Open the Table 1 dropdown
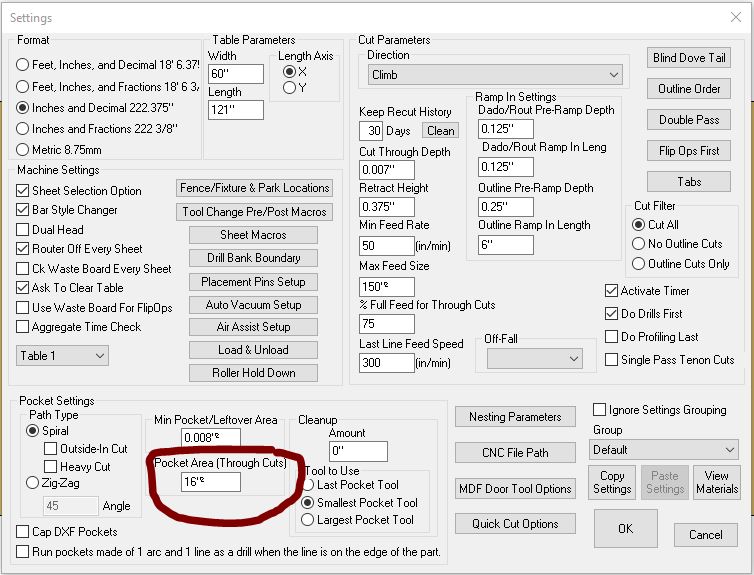 (x=62, y=356)
